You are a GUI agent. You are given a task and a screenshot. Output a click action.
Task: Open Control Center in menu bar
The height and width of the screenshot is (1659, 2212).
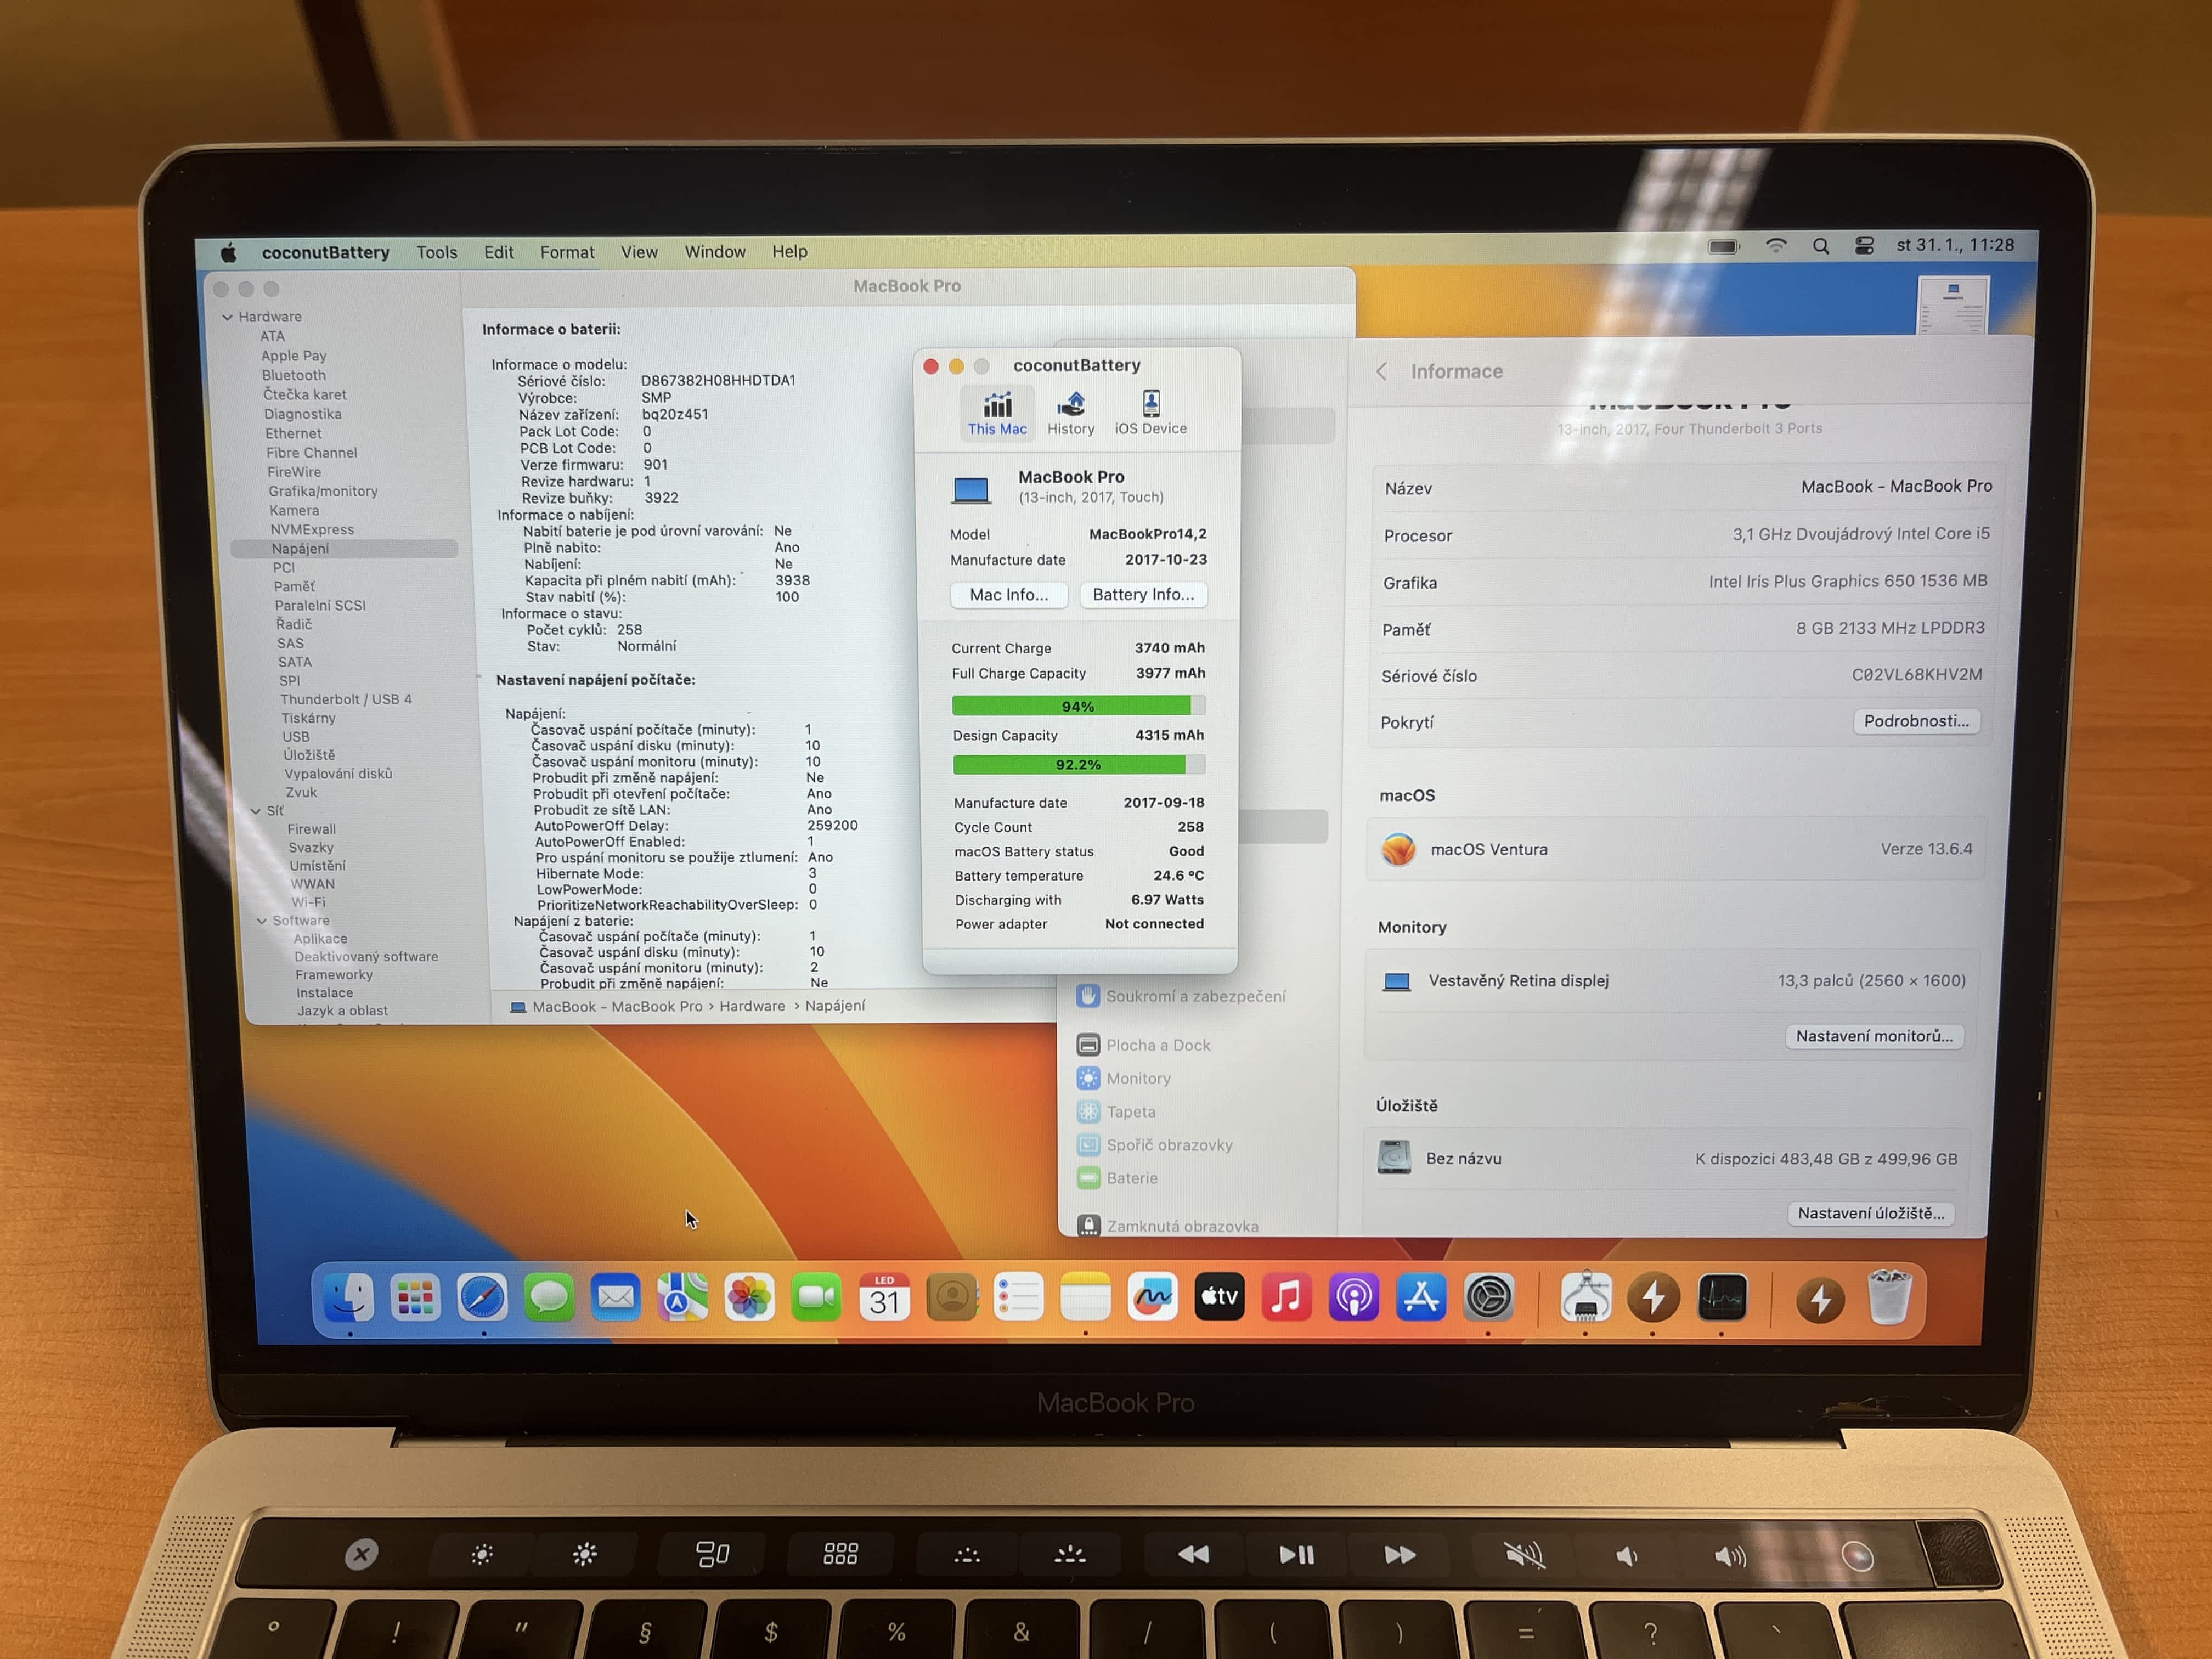(x=1864, y=246)
